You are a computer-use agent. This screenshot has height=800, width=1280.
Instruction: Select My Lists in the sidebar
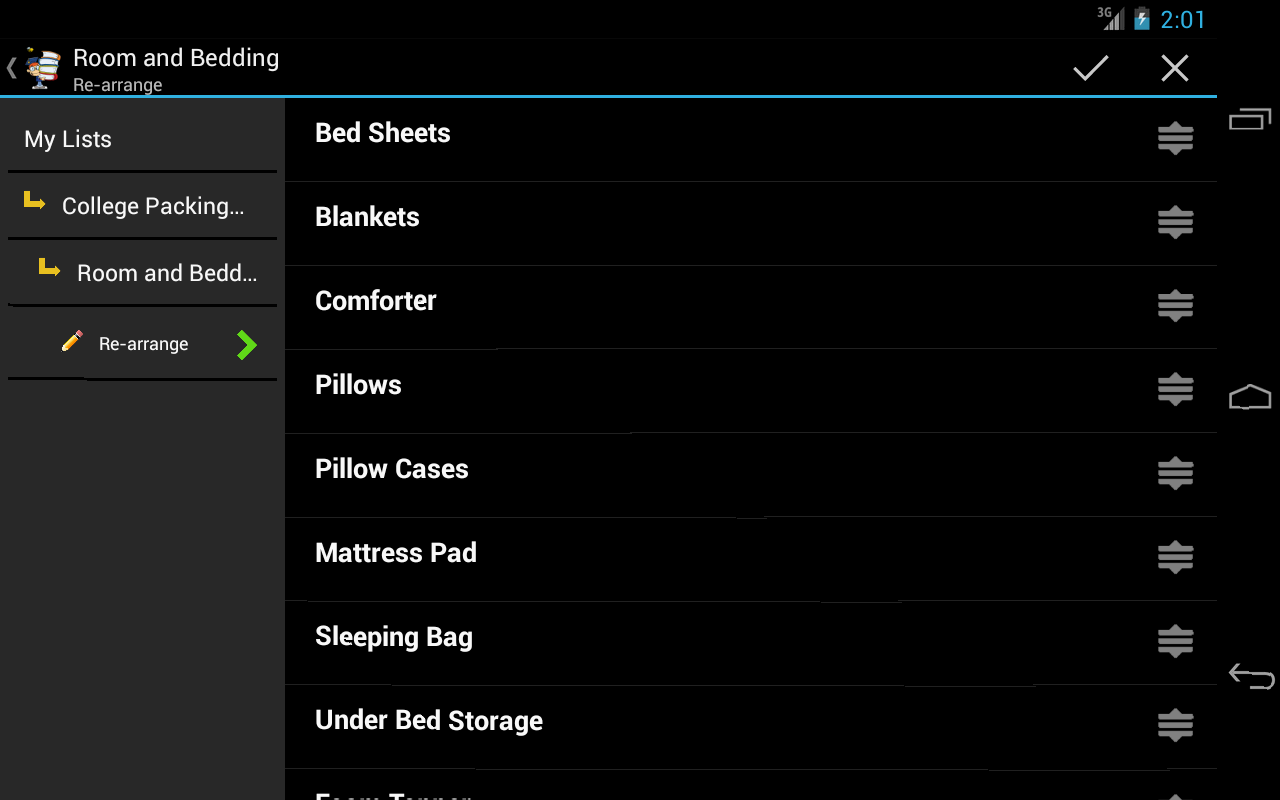pos(67,139)
